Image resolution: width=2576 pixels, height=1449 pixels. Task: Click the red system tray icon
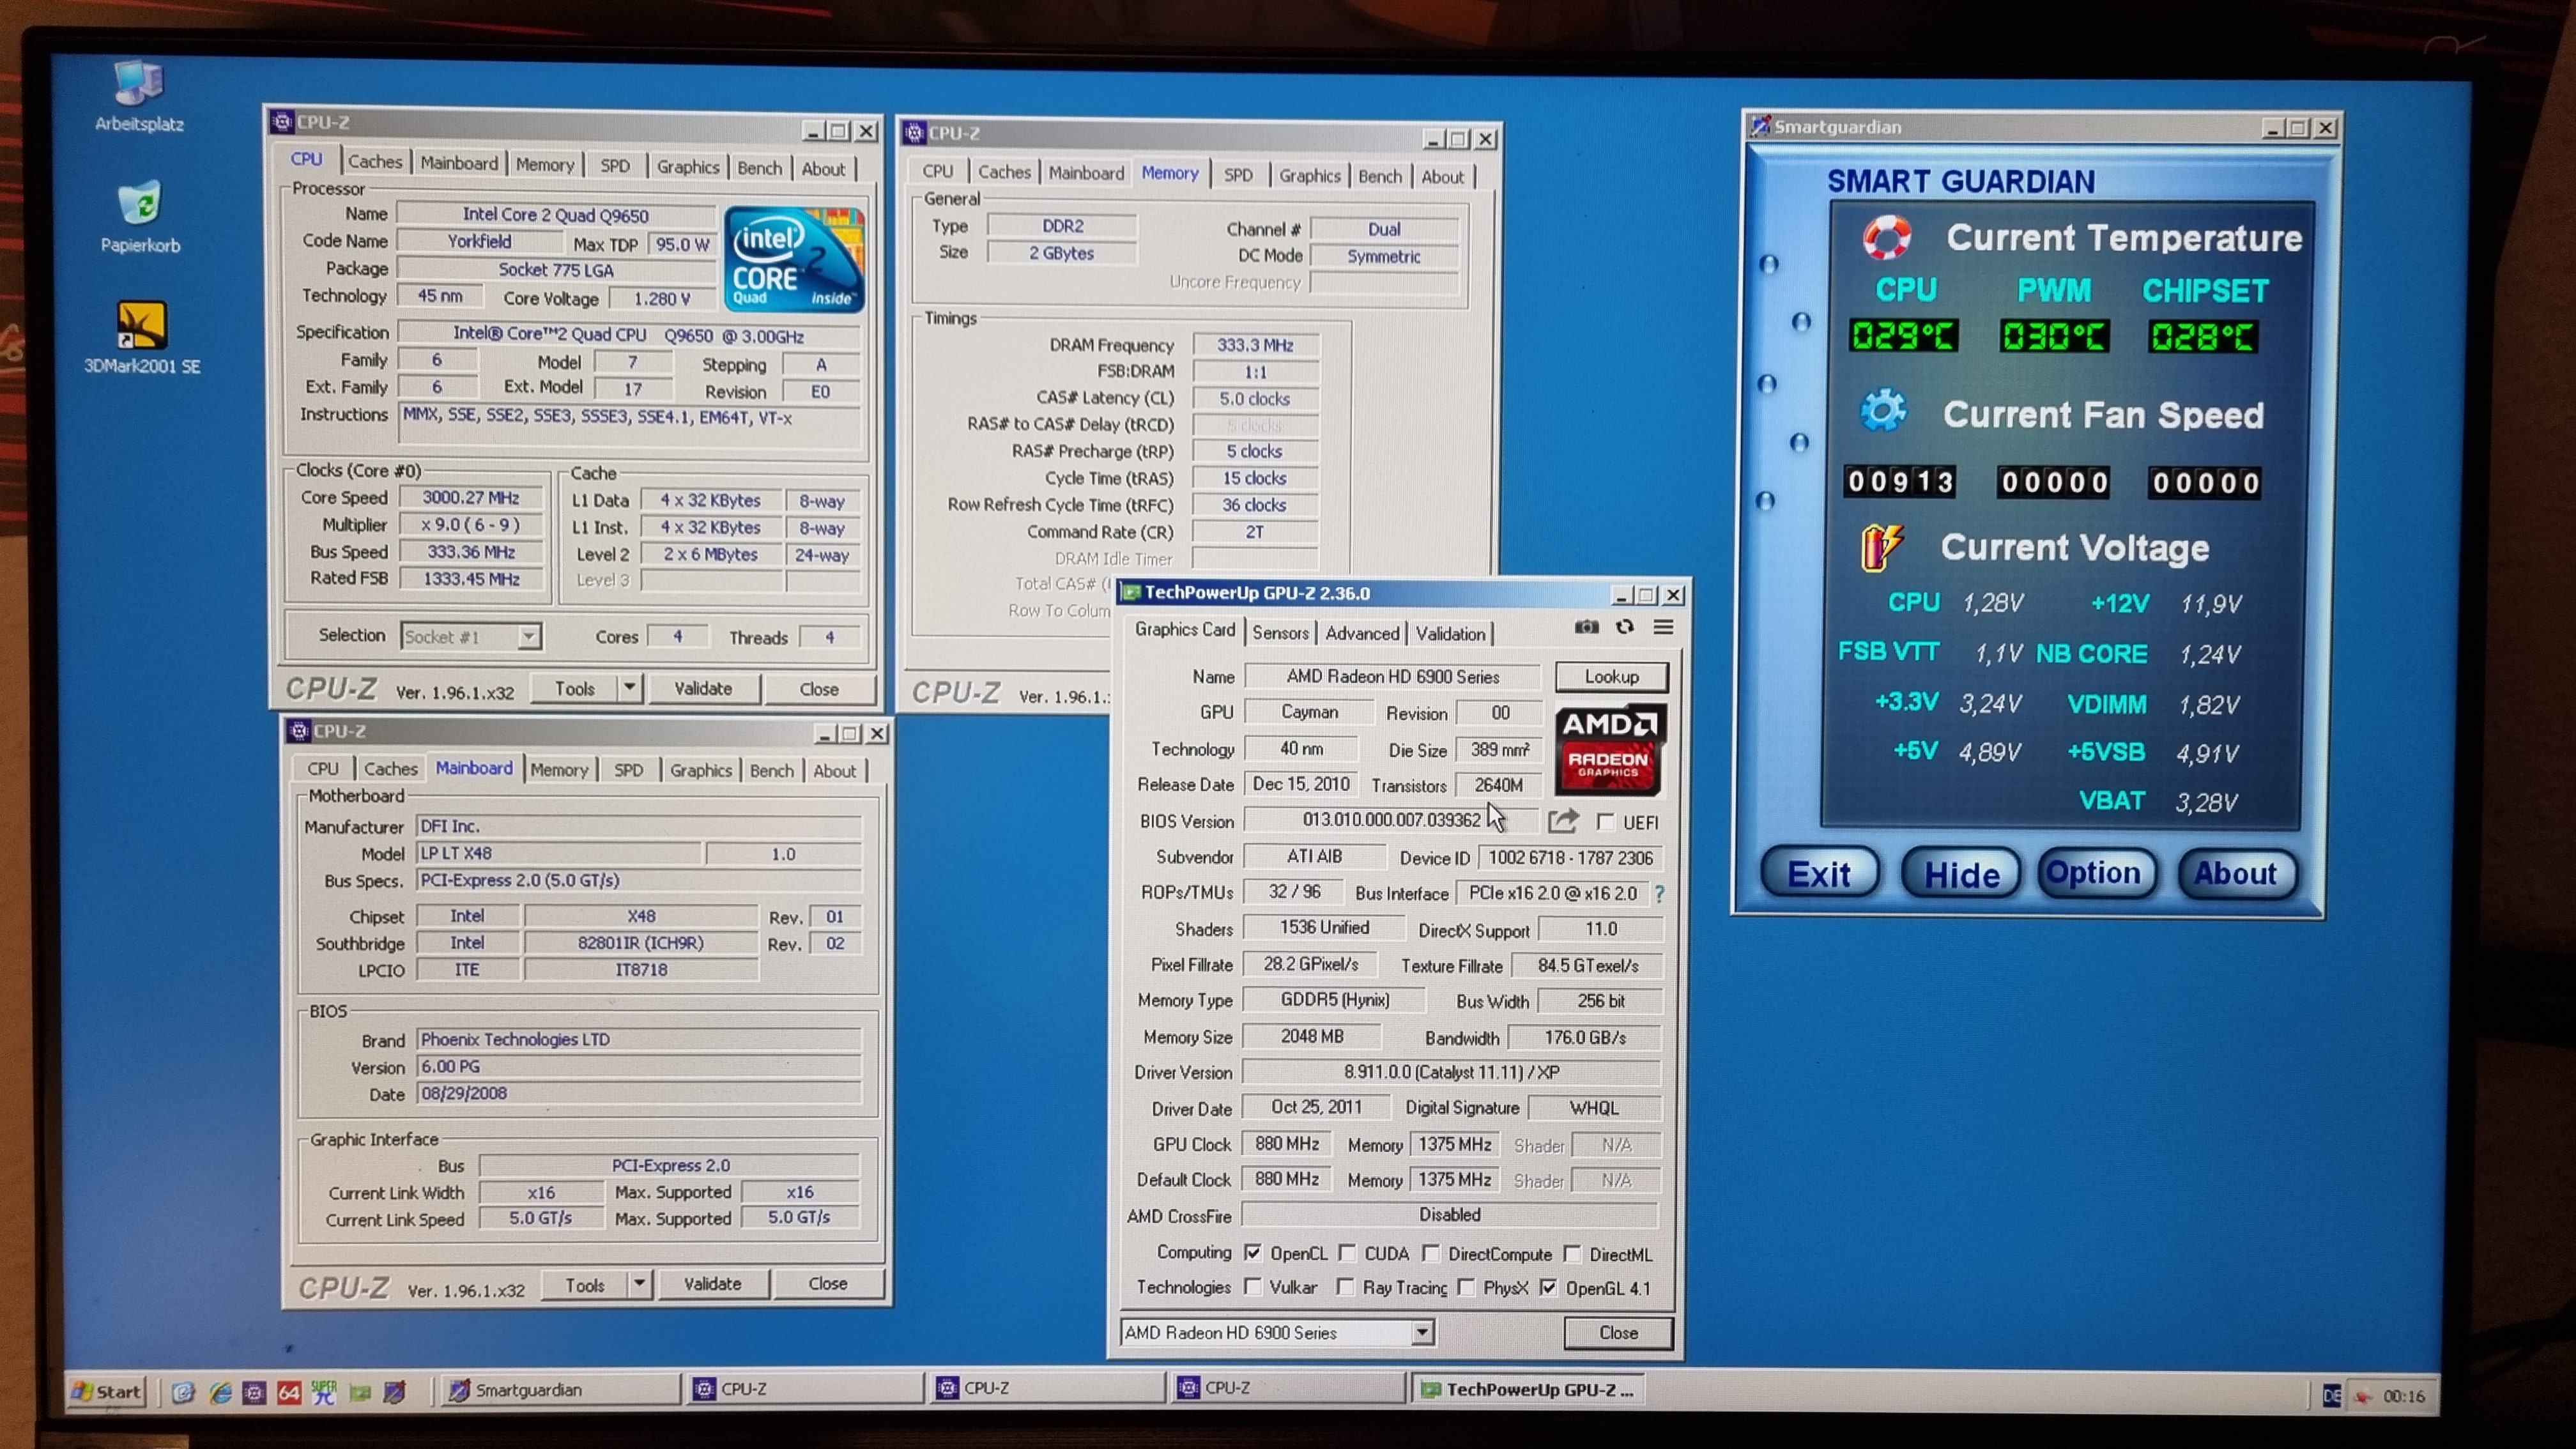[2363, 1397]
